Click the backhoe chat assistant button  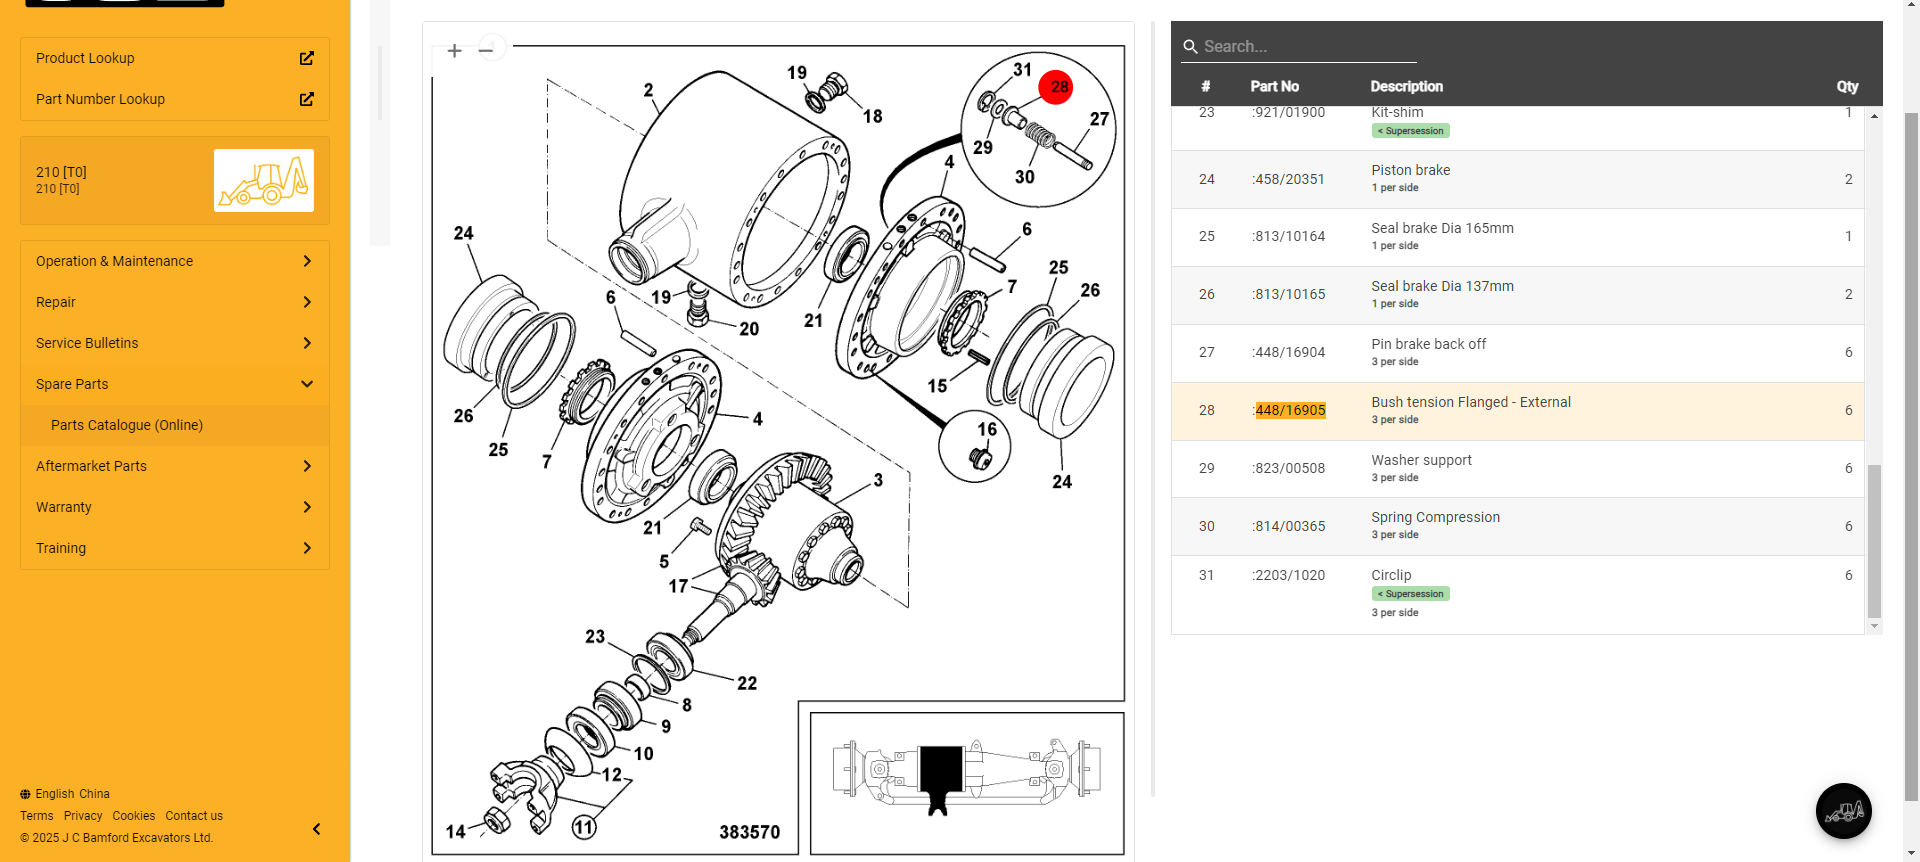pos(1843,811)
